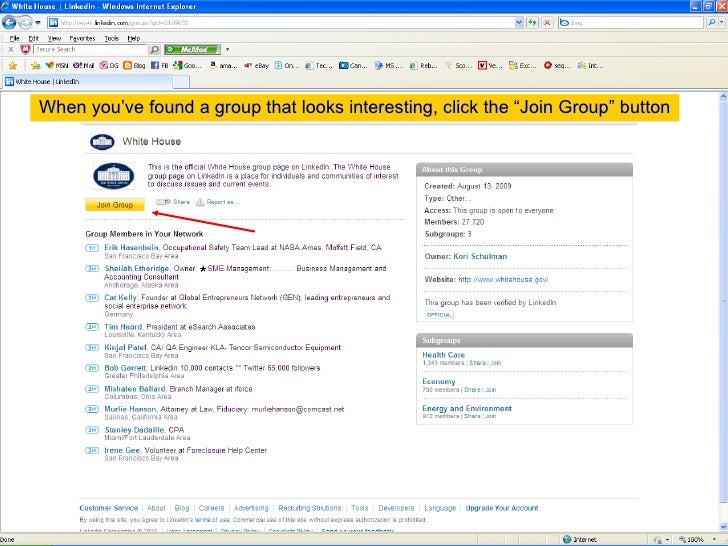Screen dimensions: 728x546
Task: Open the 'Can...' favorite bookmark
Action: 353,65
